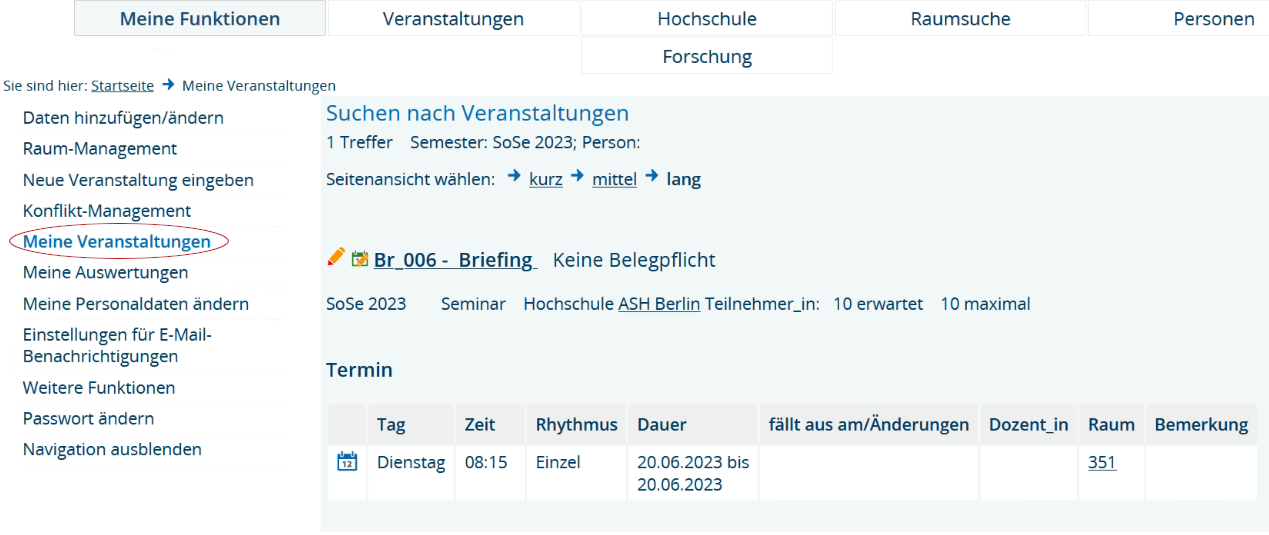The width and height of the screenshot is (1269, 535).
Task: Open the Meine Funktionen tab
Action: (x=200, y=19)
